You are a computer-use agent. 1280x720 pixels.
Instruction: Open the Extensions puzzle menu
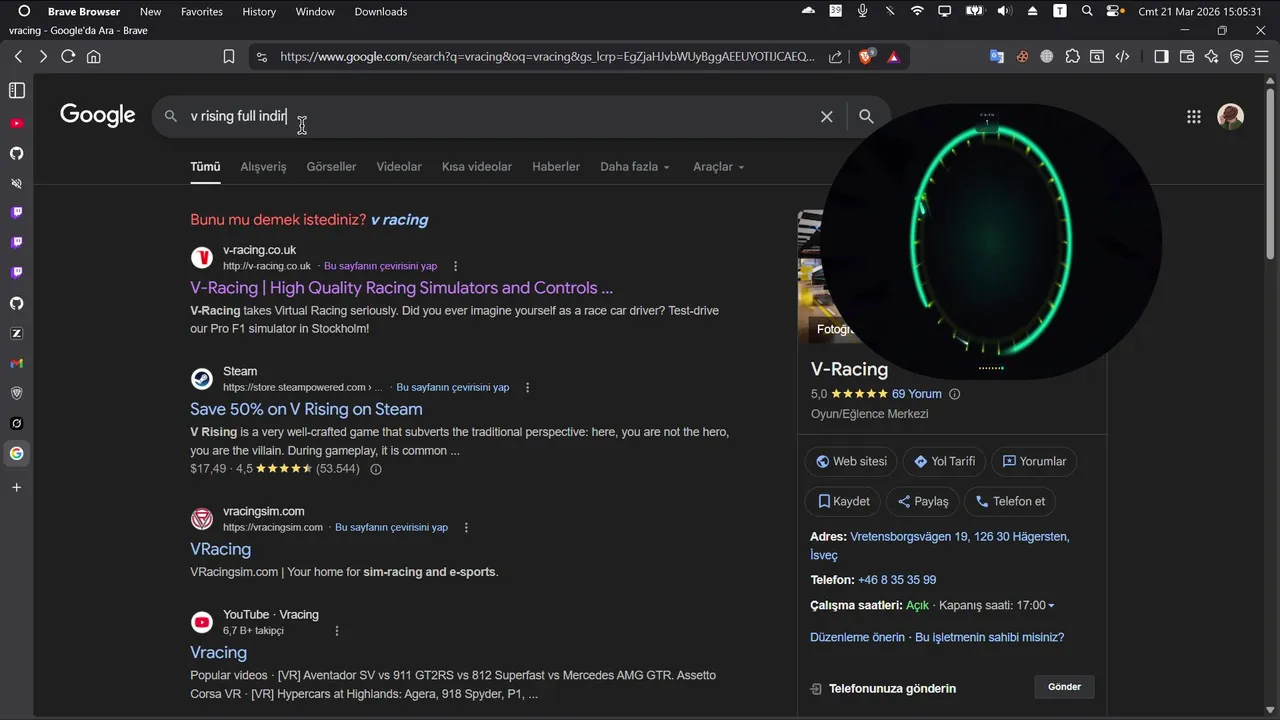(1073, 57)
